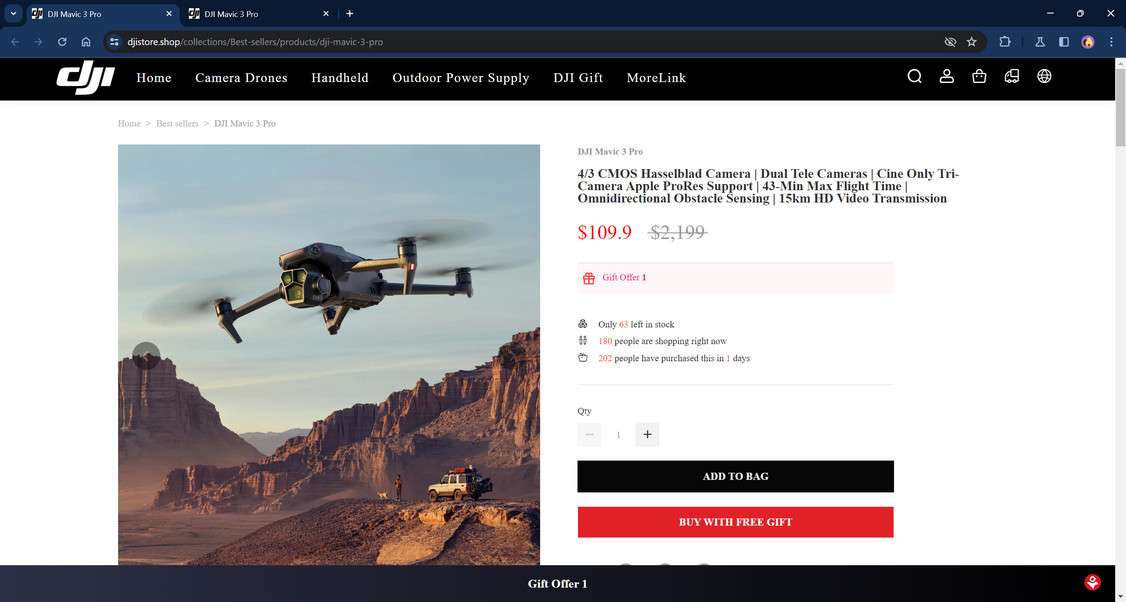Screen dimensions: 1126x602
Task: Click the crossed-out $2,199 price
Action: click(678, 232)
